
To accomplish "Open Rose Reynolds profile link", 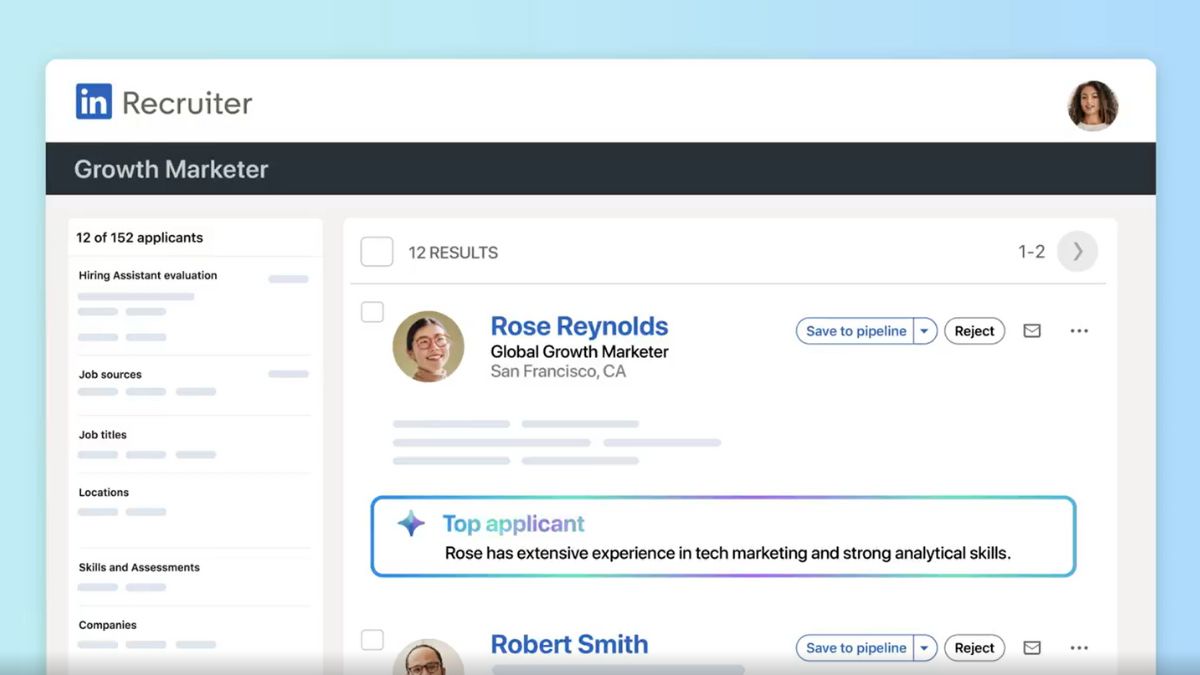I will click(x=578, y=326).
